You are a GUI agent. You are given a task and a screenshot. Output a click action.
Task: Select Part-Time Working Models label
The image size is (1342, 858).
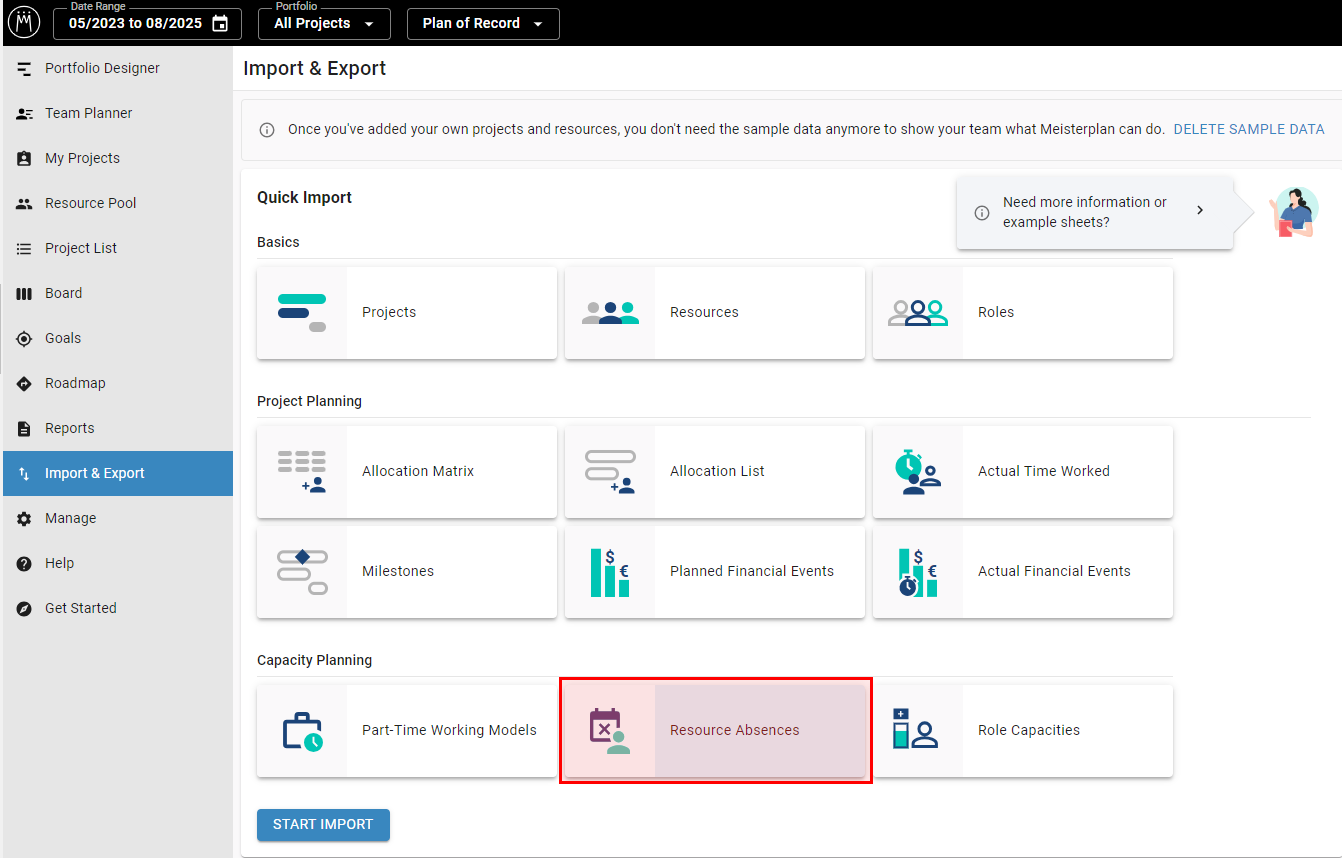[x=449, y=731]
